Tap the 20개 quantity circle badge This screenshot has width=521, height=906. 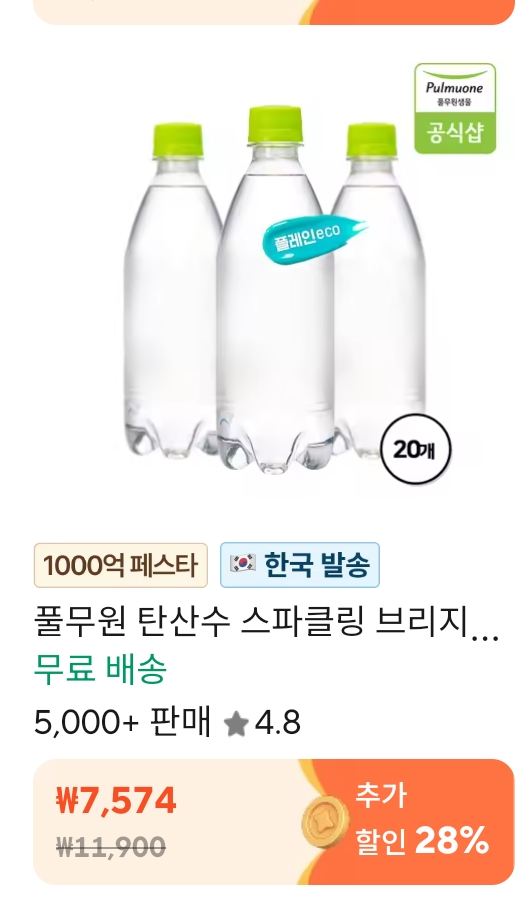tap(416, 450)
